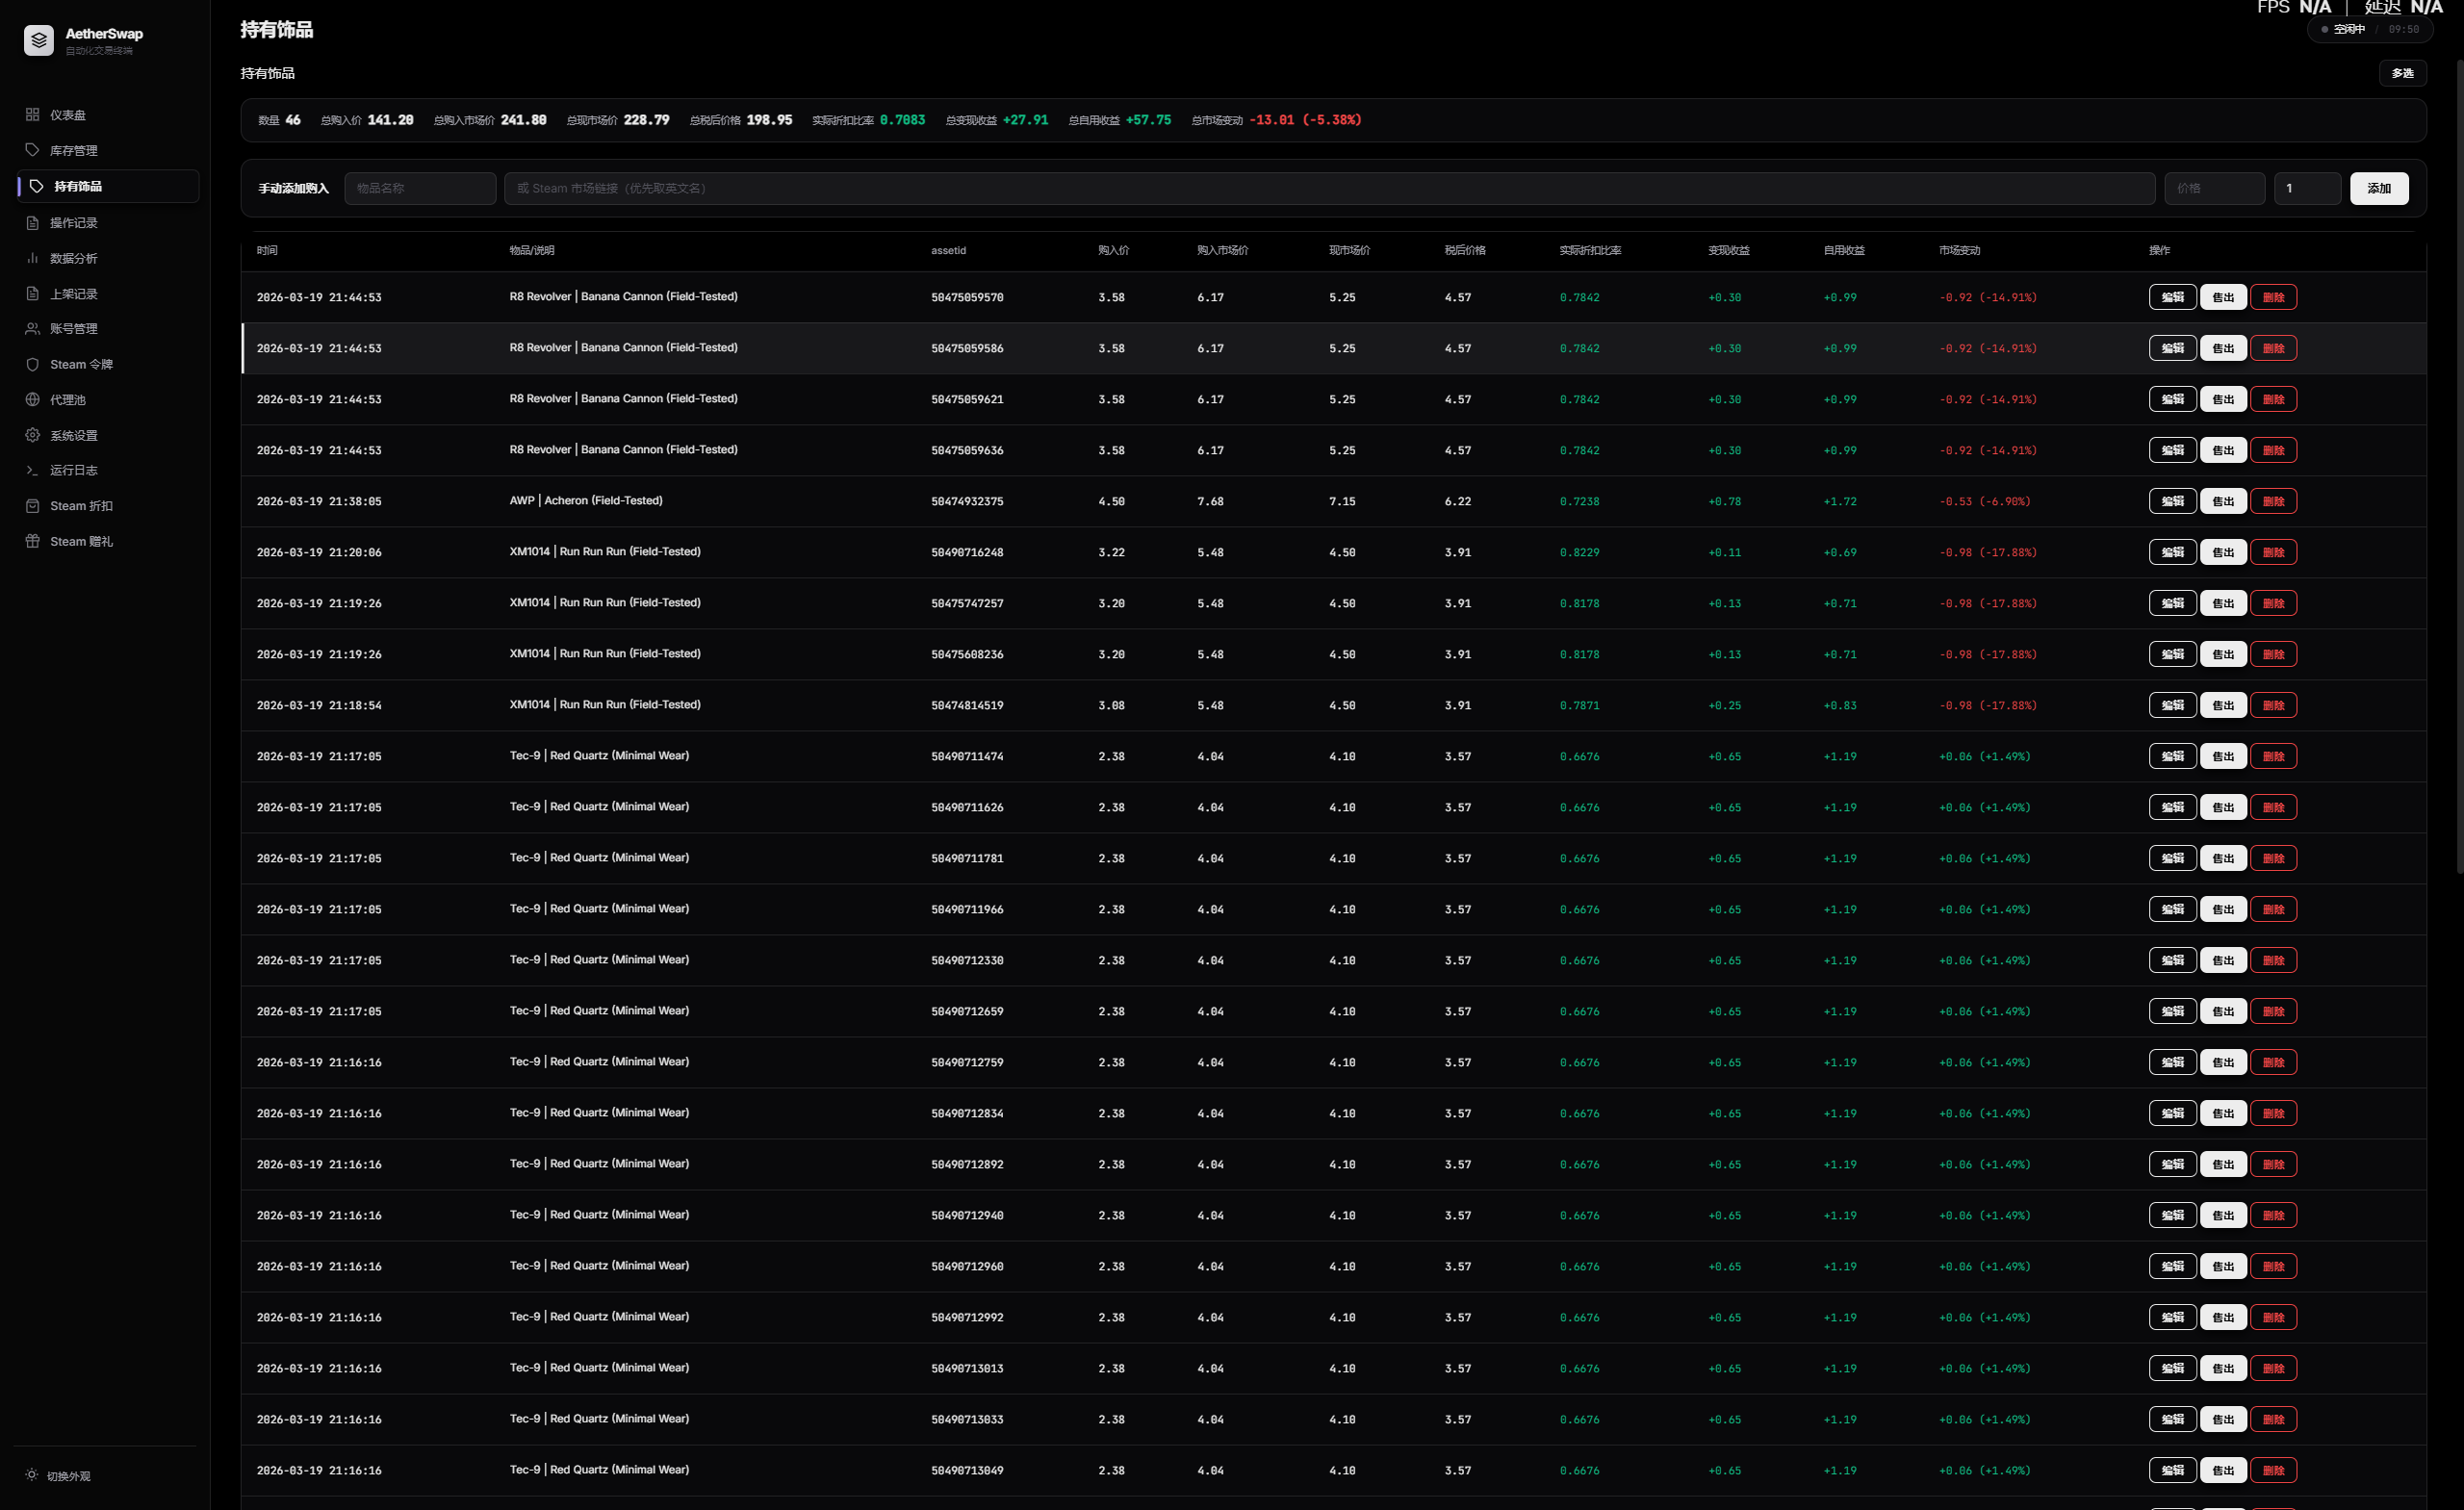Open 操作记录 document icon
The width and height of the screenshot is (2464, 1510).
coord(32,223)
